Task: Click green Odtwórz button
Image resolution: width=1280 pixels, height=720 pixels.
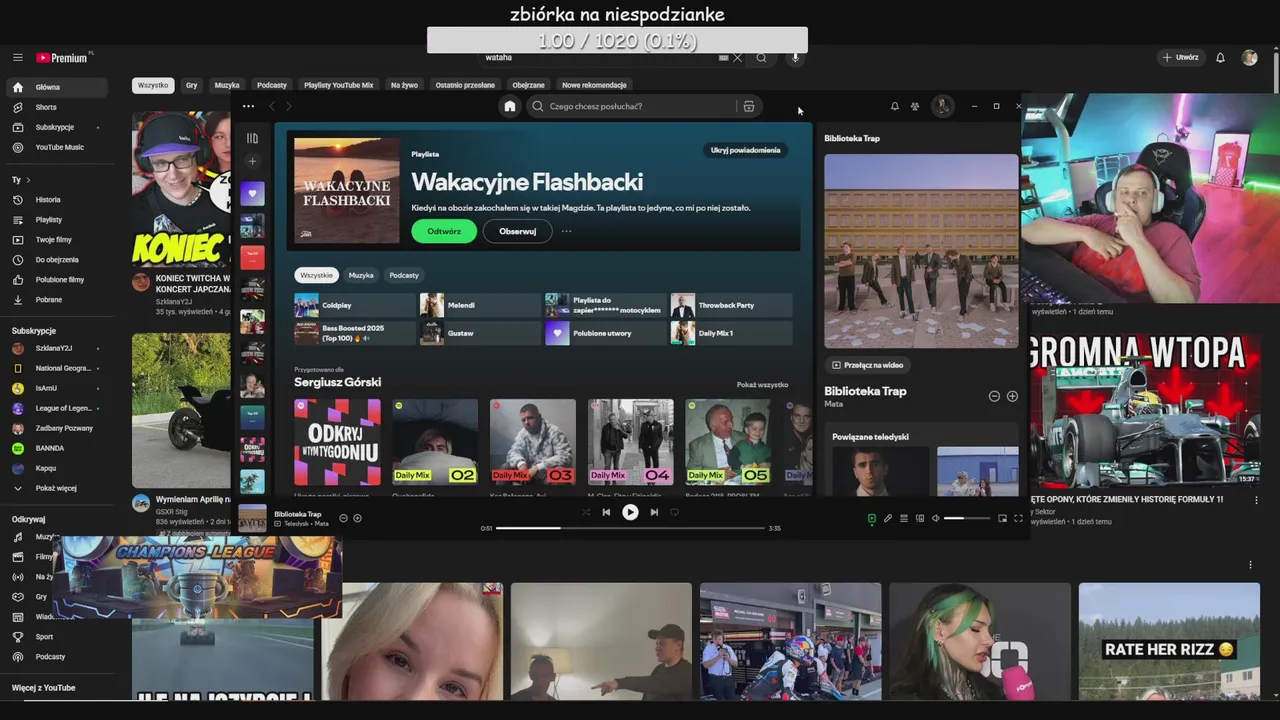Action: pos(444,231)
